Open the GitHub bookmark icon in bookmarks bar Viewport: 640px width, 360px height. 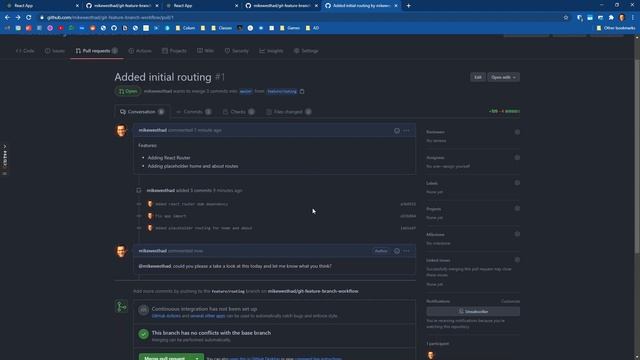[x=114, y=28]
